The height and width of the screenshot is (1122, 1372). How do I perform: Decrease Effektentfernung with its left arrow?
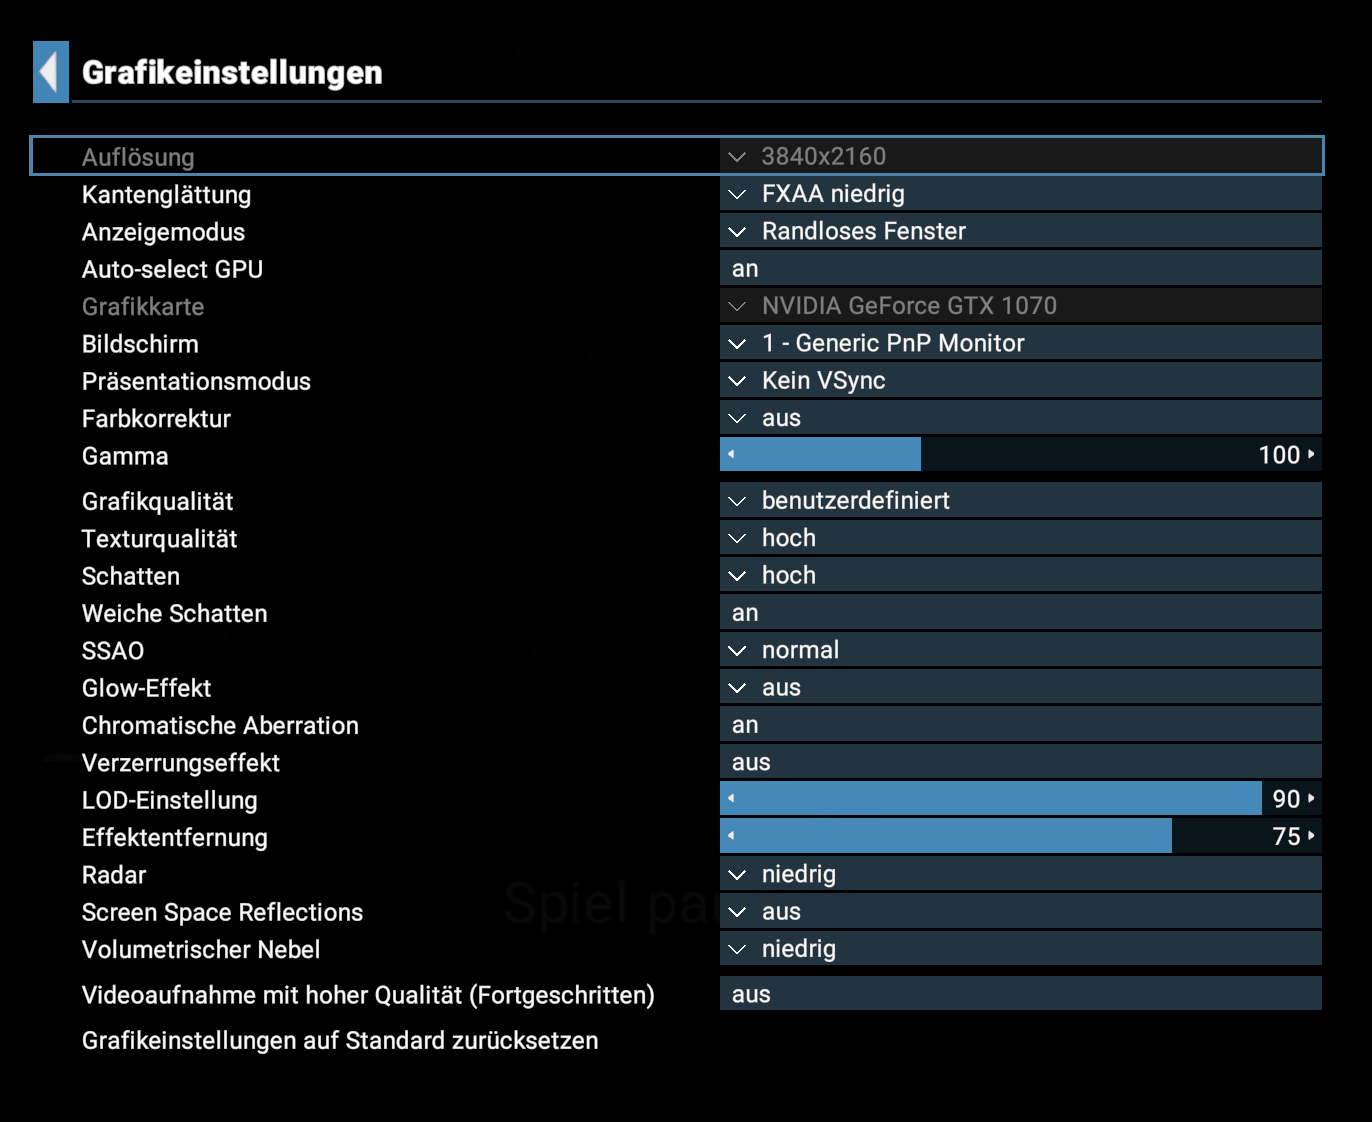point(731,835)
